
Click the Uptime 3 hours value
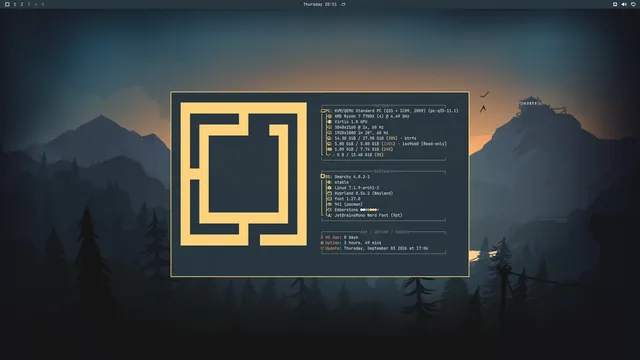tap(362, 243)
